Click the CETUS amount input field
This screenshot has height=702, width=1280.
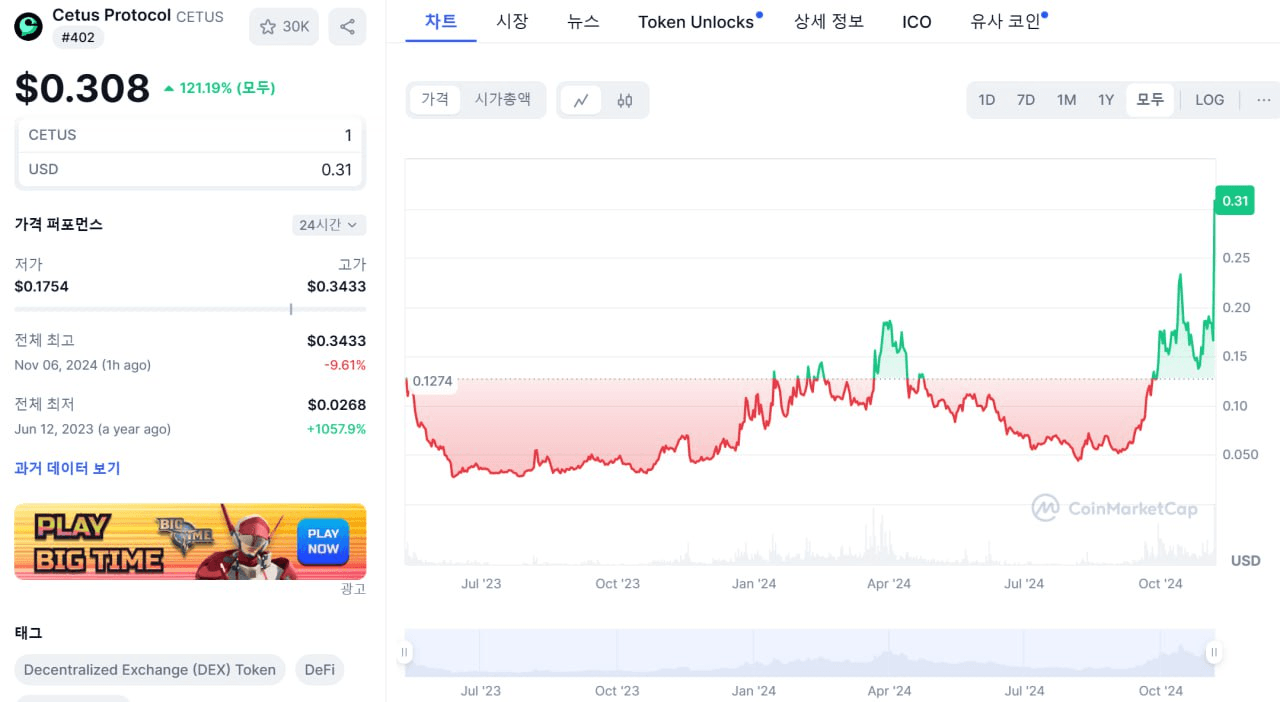[191, 135]
